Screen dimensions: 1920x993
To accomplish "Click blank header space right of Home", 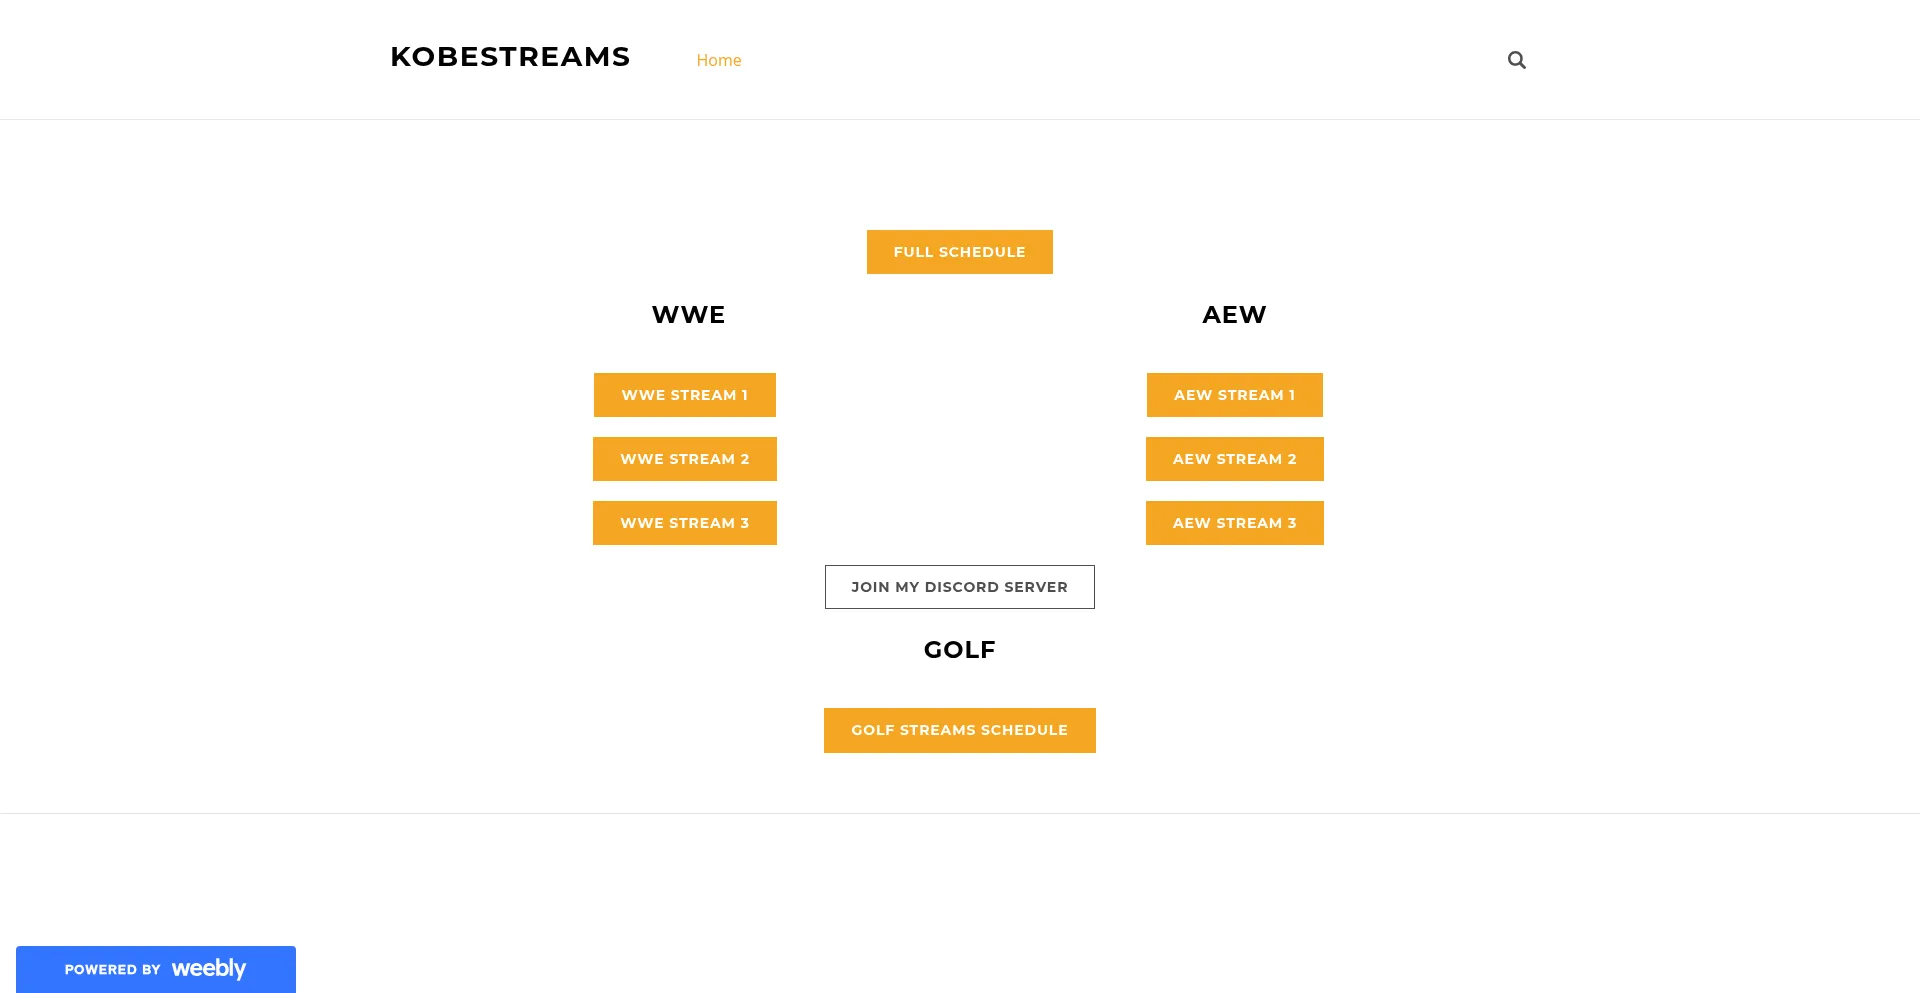I will (1100, 60).
